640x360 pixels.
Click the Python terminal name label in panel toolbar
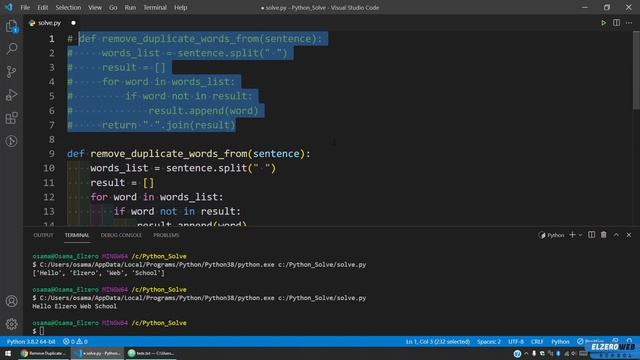551,235
